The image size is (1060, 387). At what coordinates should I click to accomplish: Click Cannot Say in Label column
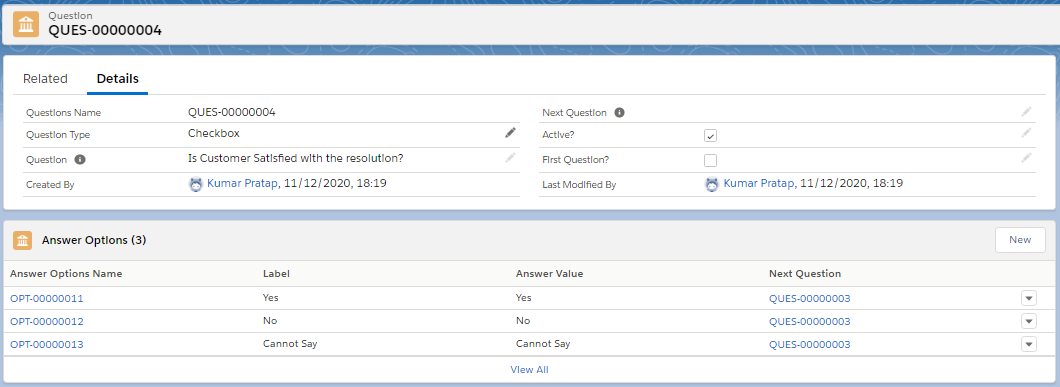coord(290,344)
